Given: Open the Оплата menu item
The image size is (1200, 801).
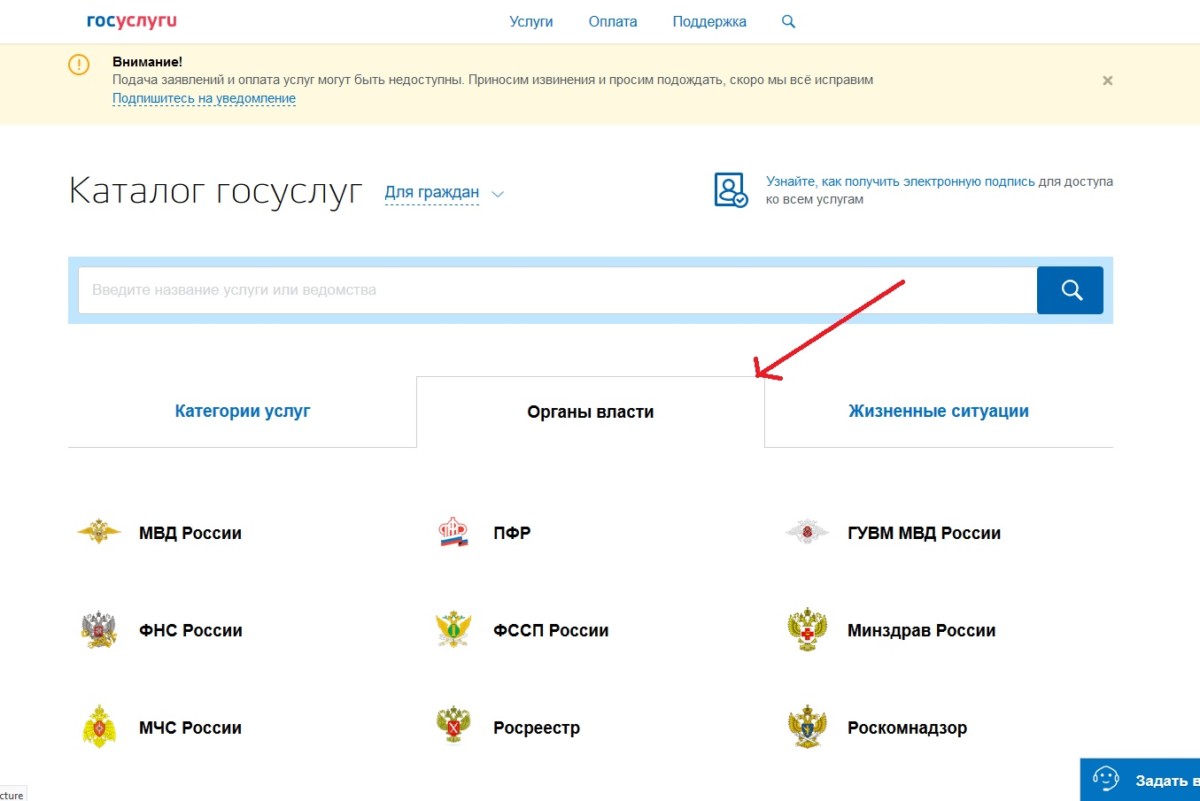Looking at the screenshot, I should (x=613, y=22).
